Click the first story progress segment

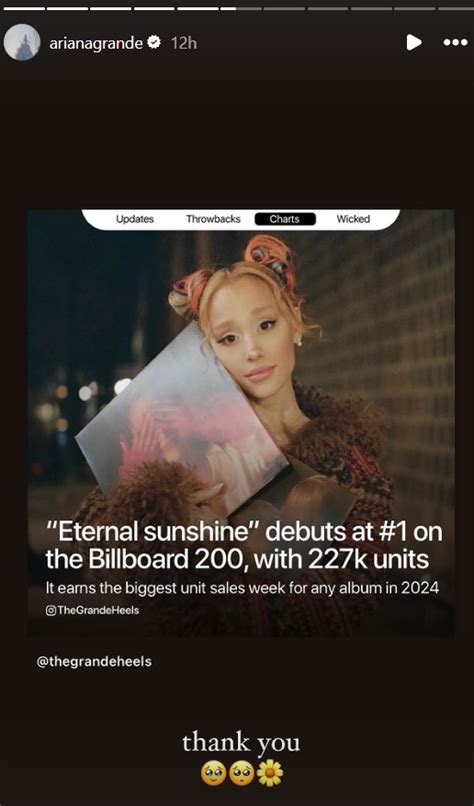(24, 8)
